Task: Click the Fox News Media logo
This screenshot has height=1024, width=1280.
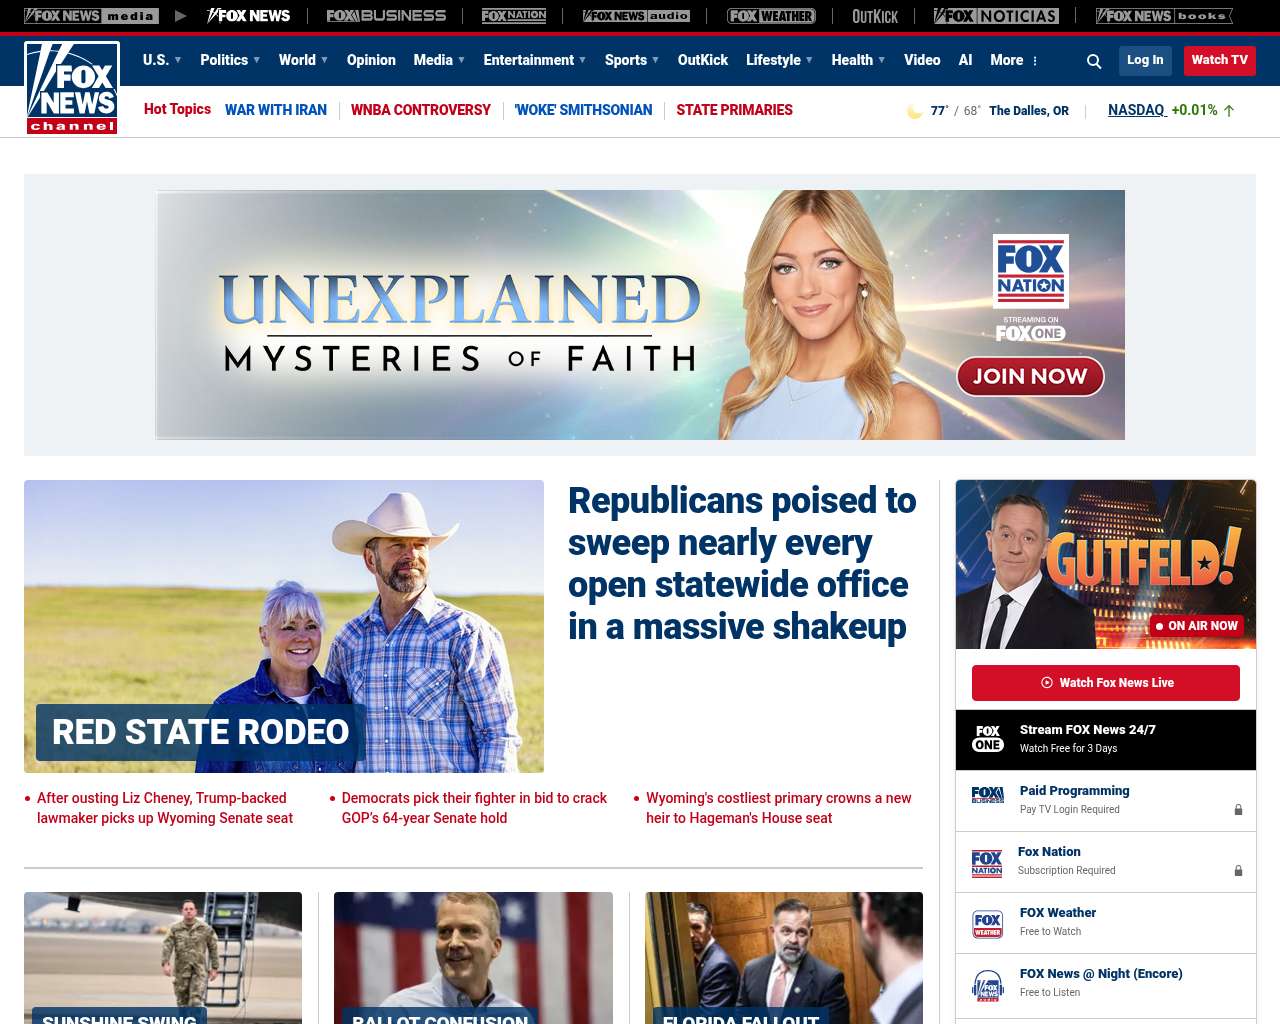Action: (91, 16)
